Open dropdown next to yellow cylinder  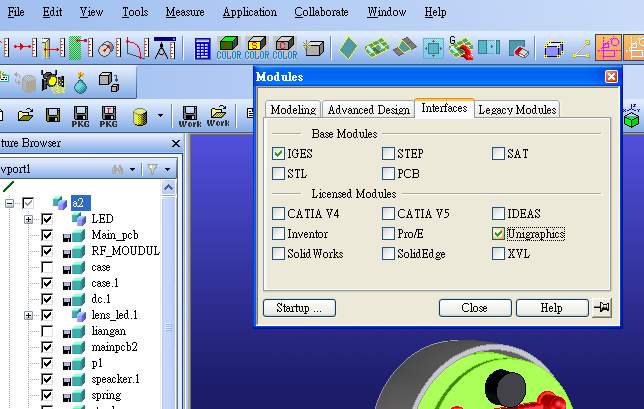coord(161,116)
